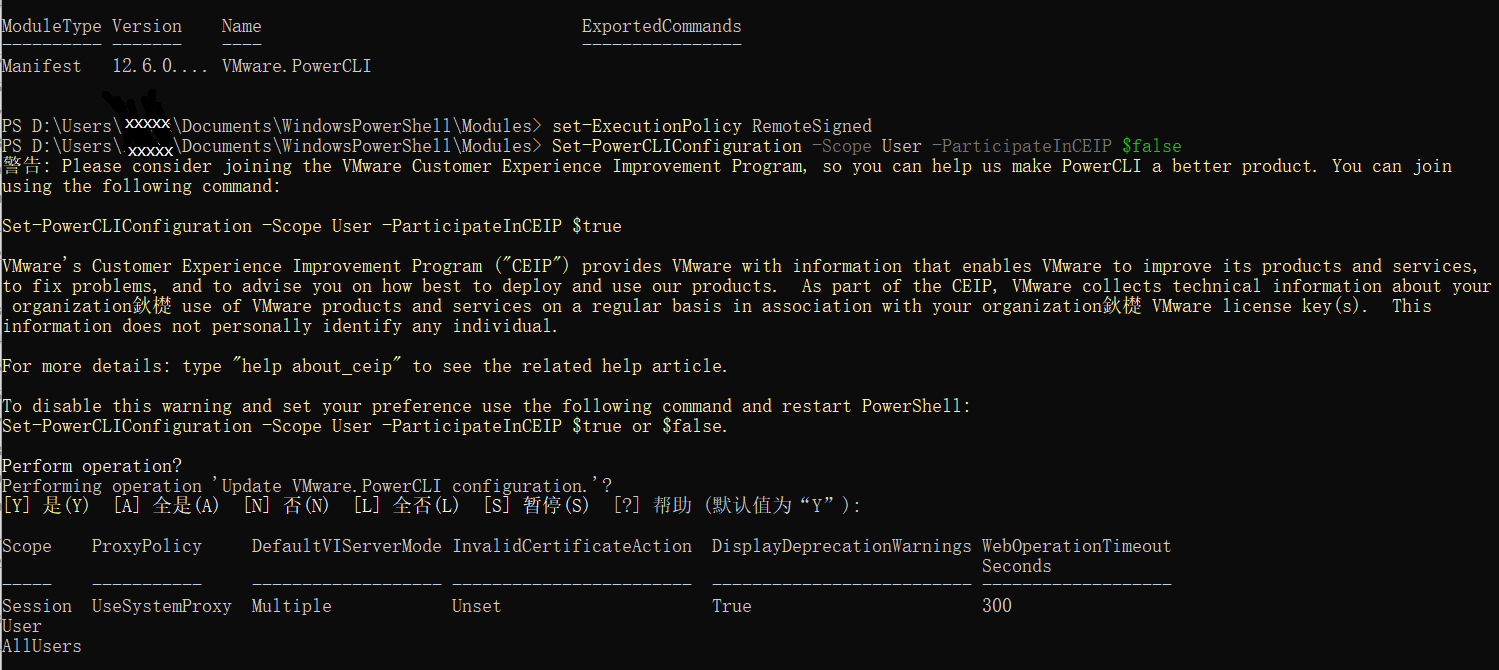Click the UseSystemProxy value

pos(161,606)
